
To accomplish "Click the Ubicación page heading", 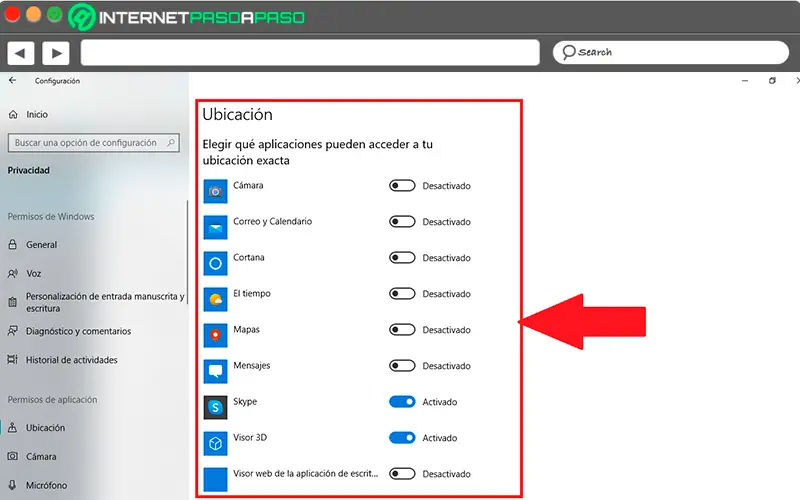I will [x=237, y=114].
